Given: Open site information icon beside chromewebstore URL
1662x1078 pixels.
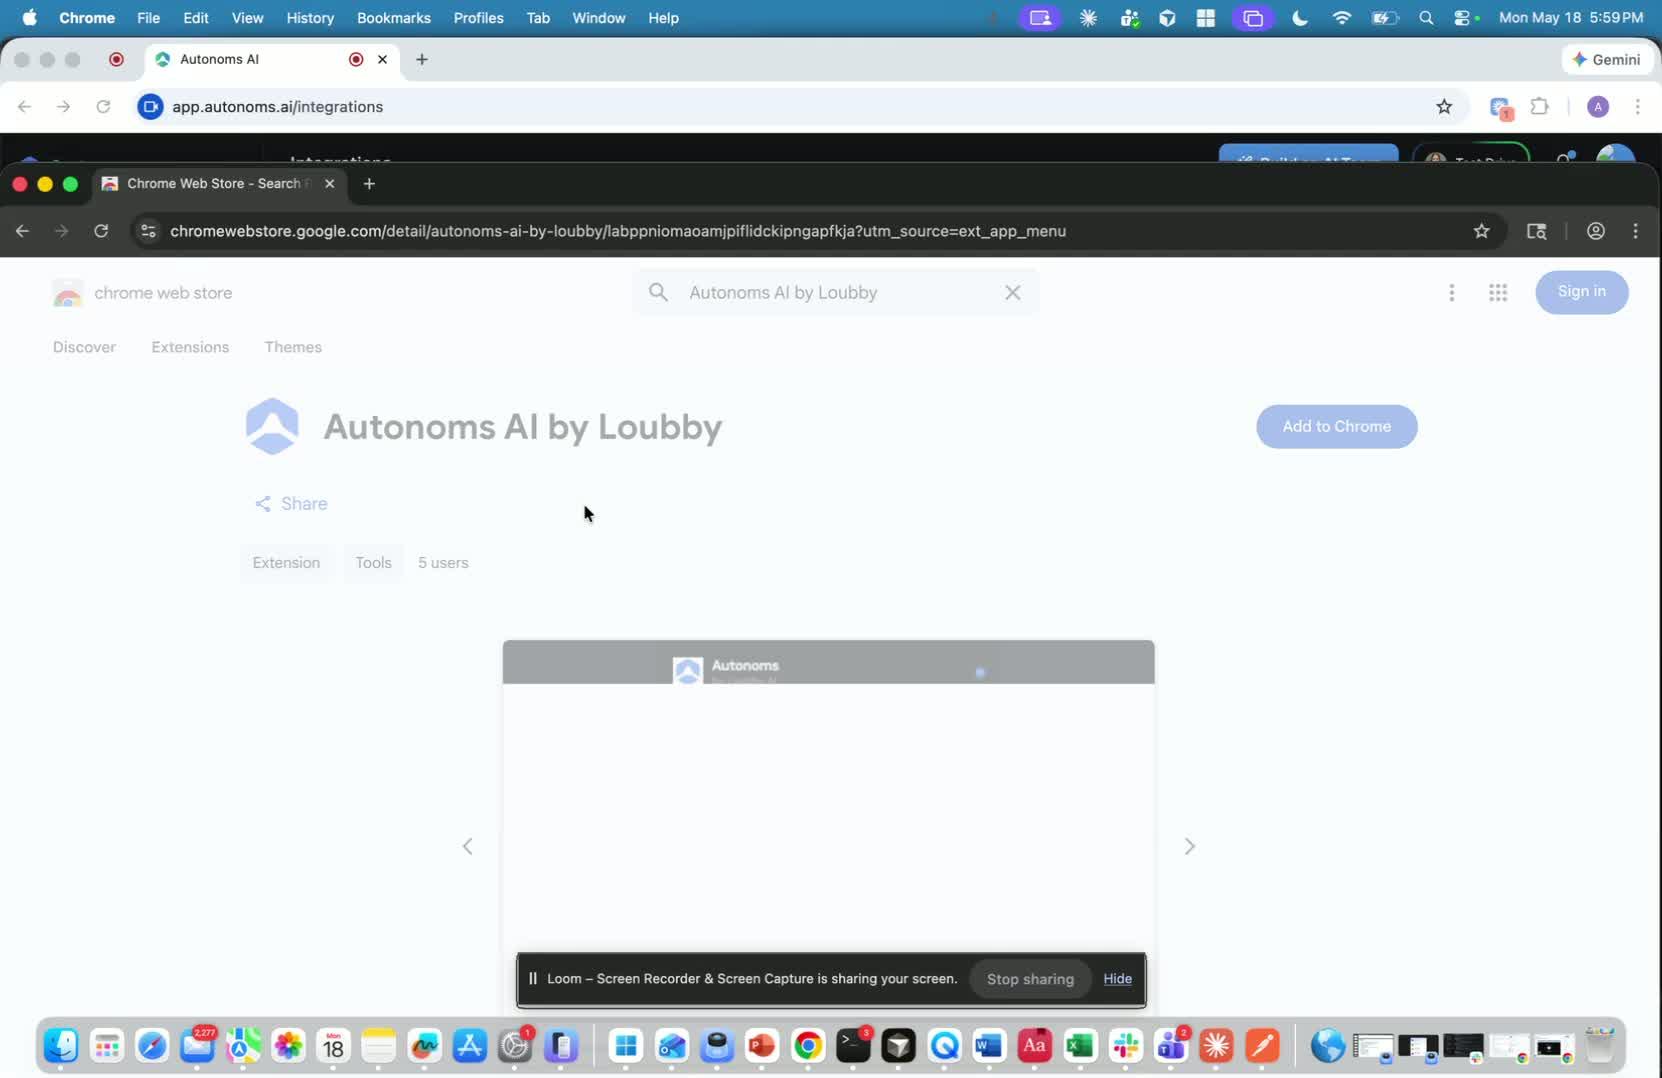Looking at the screenshot, I should (x=148, y=231).
